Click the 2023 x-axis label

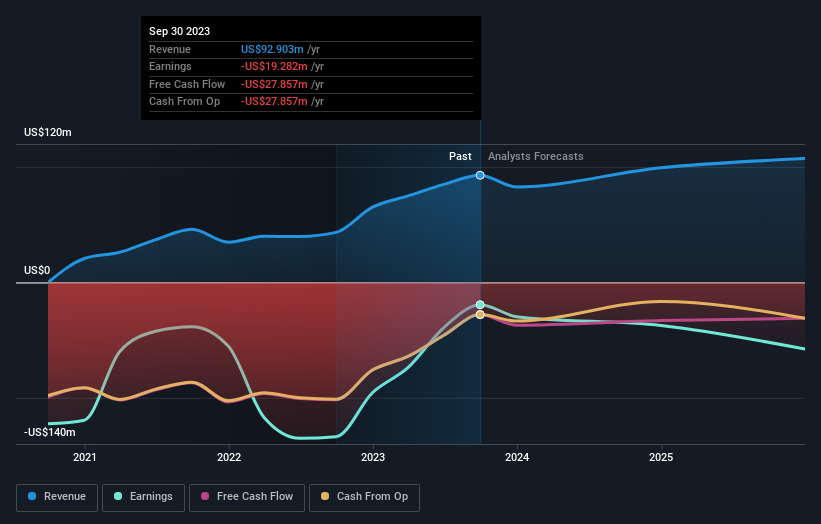click(373, 458)
